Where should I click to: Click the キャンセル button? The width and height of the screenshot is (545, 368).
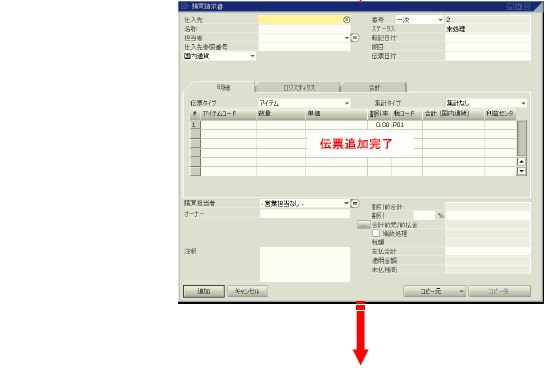click(247, 291)
